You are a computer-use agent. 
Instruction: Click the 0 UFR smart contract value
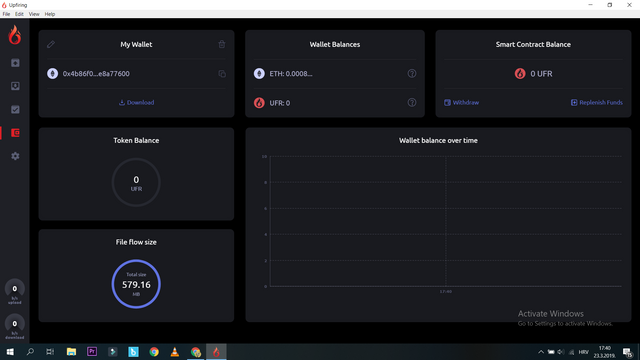click(x=541, y=74)
